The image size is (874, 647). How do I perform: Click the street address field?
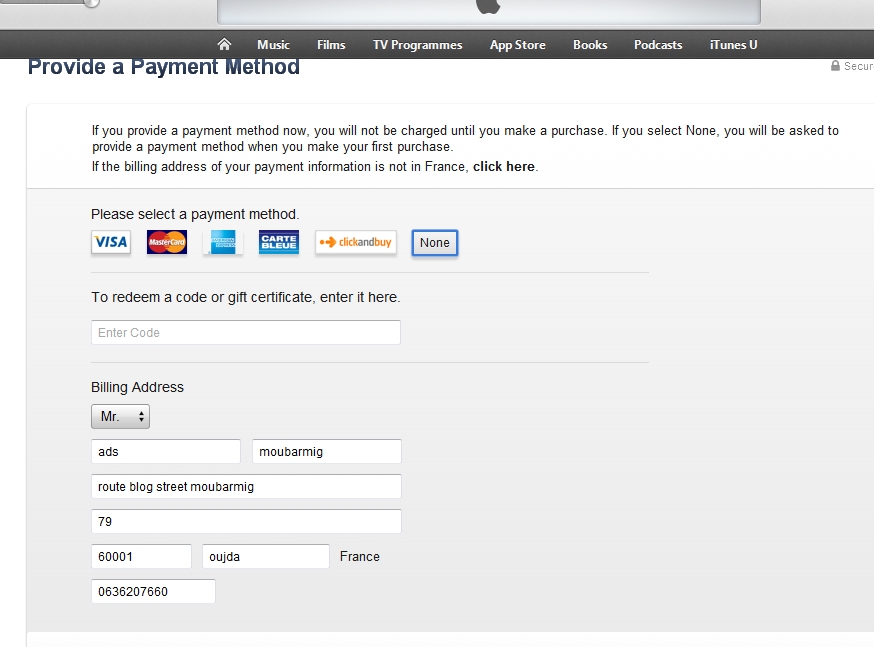(246, 487)
